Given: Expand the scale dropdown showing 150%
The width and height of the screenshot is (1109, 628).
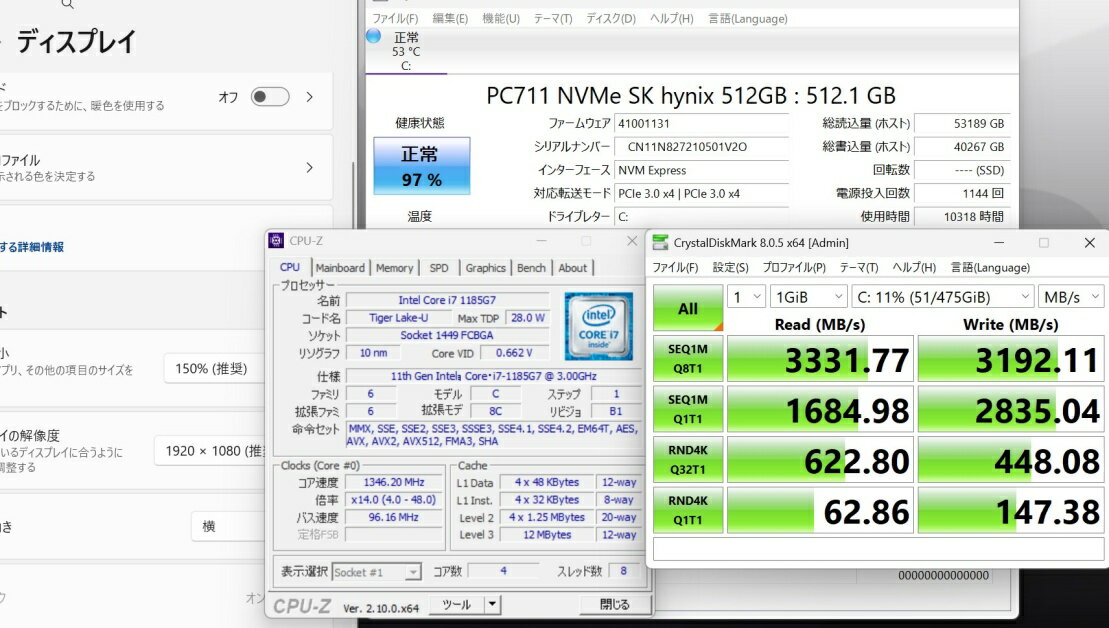Looking at the screenshot, I should click(x=213, y=368).
